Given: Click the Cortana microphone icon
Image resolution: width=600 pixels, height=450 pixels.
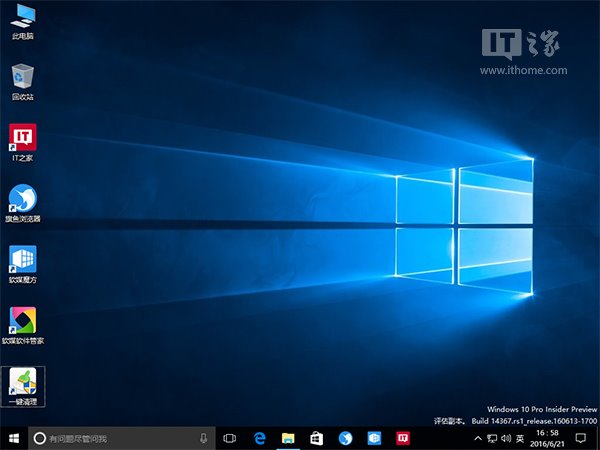Looking at the screenshot, I should click(x=203, y=438).
